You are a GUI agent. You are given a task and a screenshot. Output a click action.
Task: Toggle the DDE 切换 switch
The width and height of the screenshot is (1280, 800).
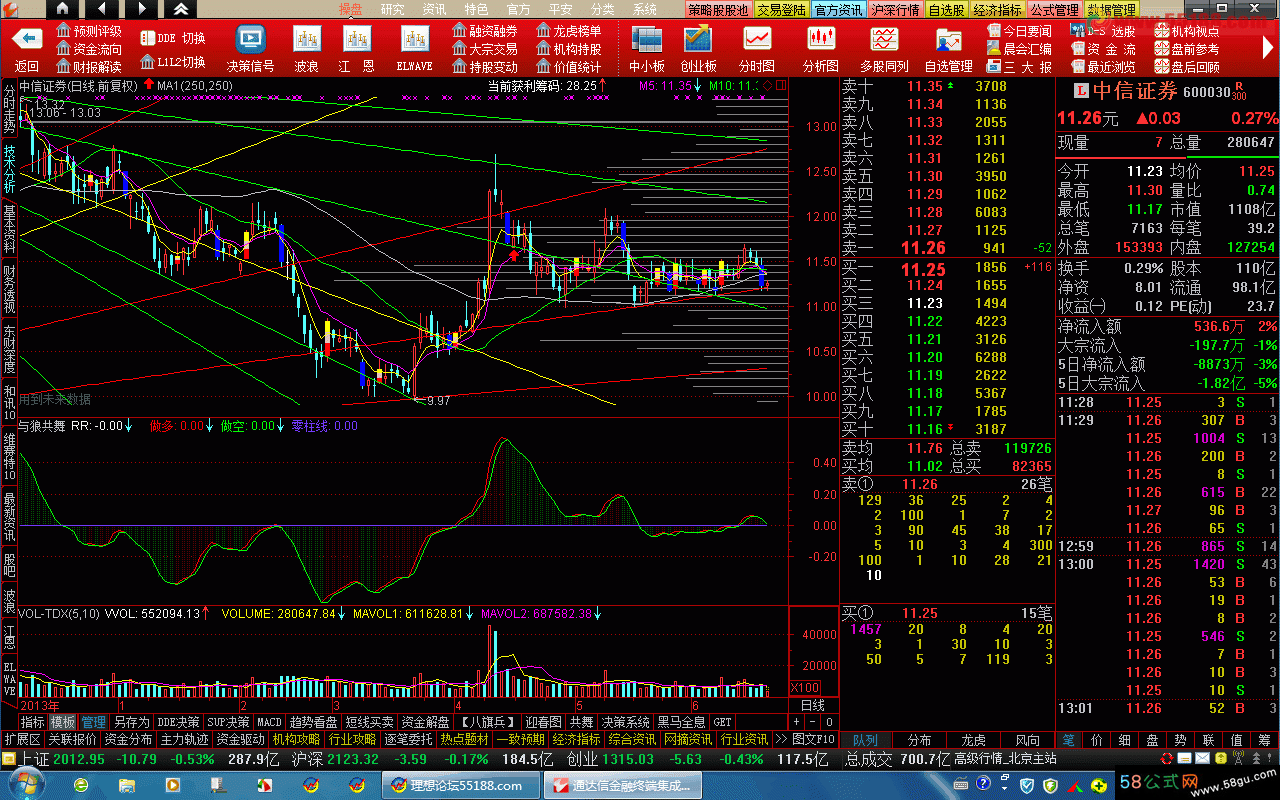[x=172, y=38]
